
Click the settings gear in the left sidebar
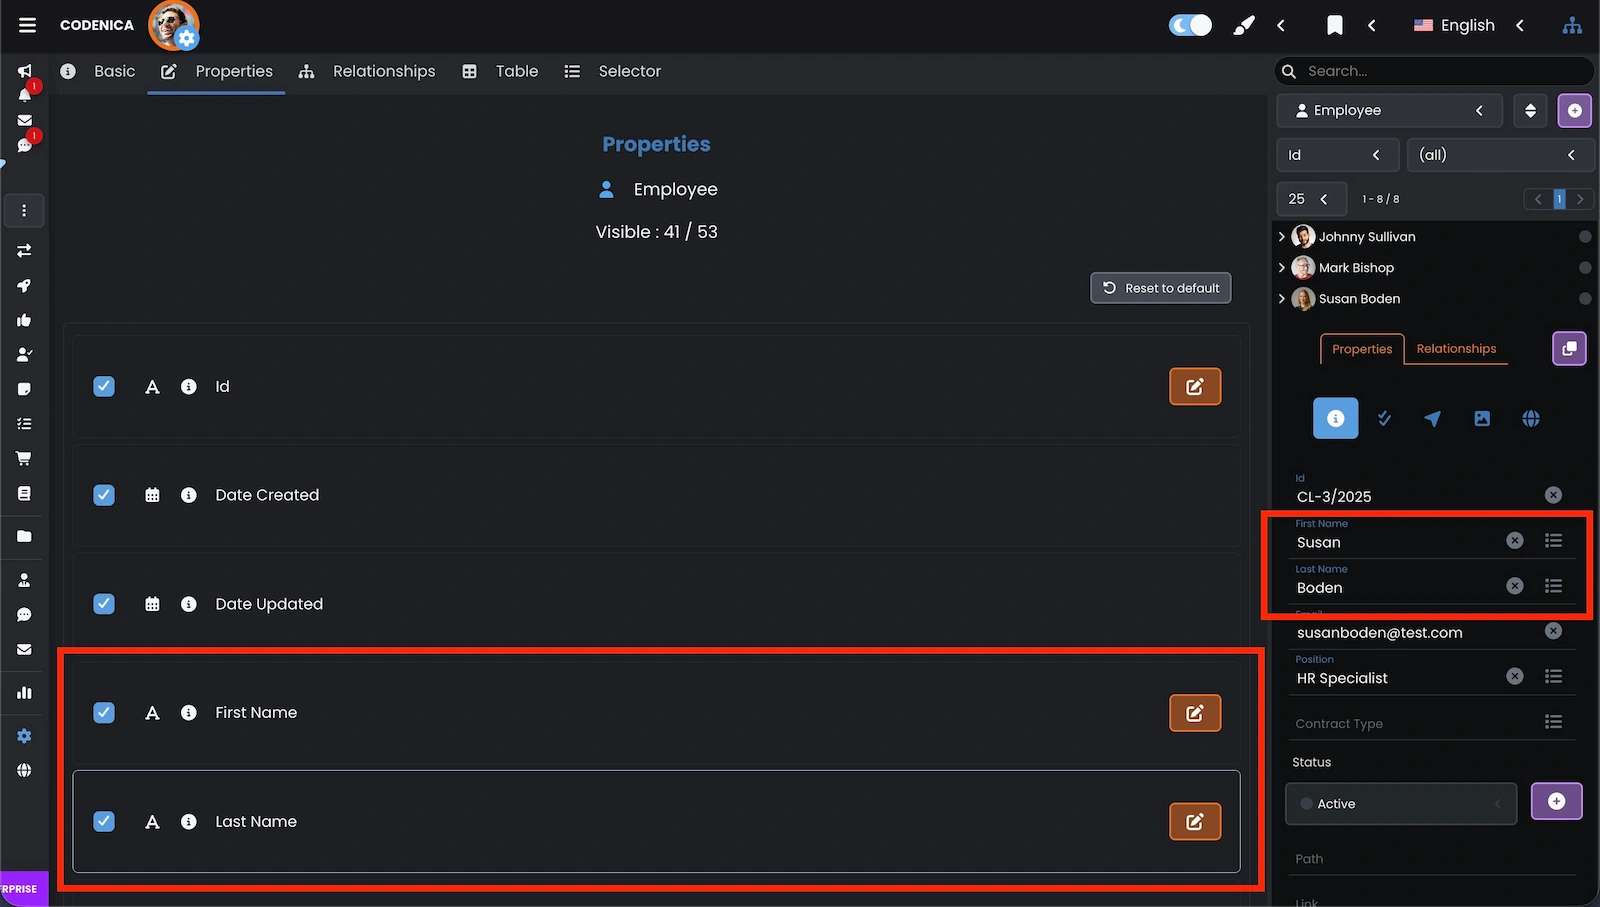(x=24, y=736)
